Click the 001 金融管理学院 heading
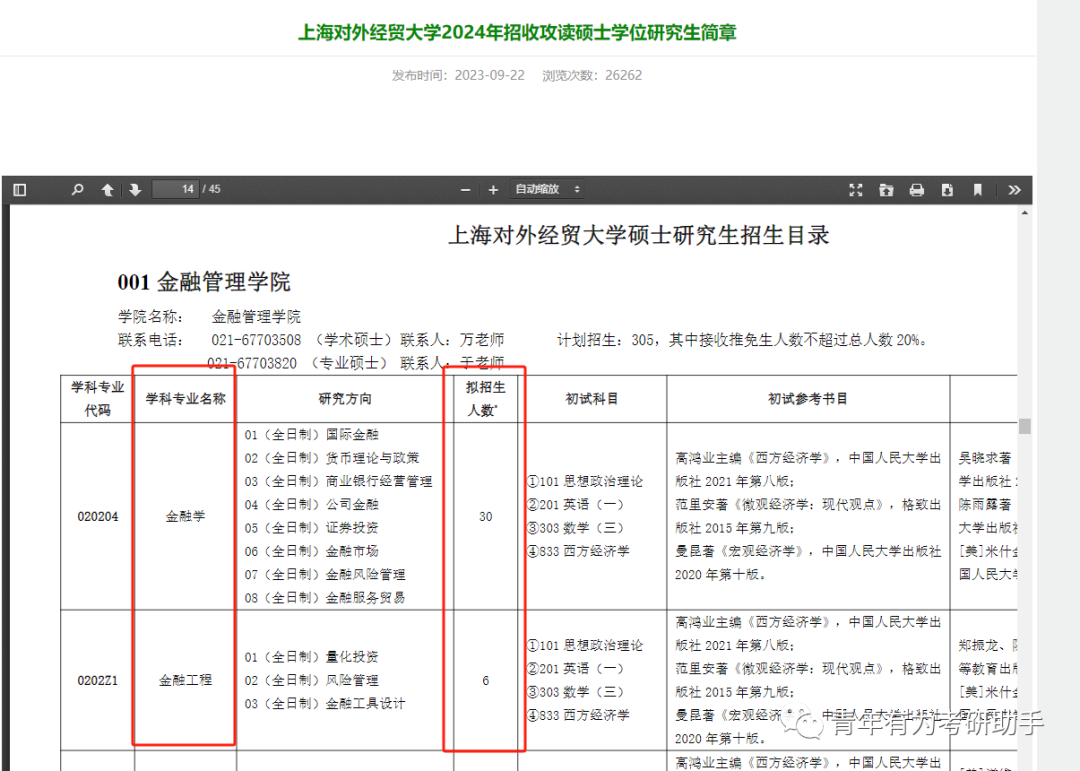The width and height of the screenshot is (1080, 771). click(x=204, y=282)
